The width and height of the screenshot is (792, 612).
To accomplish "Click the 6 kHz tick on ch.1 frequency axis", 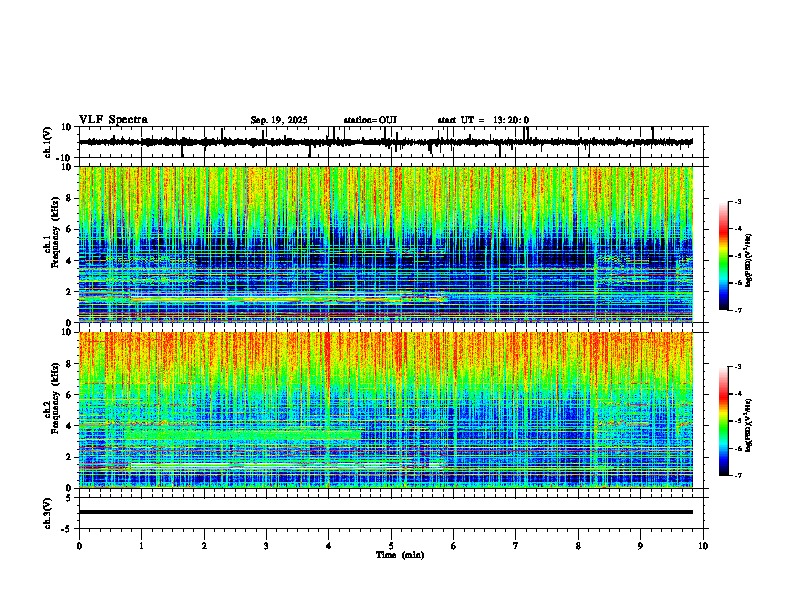I will click(x=70, y=229).
